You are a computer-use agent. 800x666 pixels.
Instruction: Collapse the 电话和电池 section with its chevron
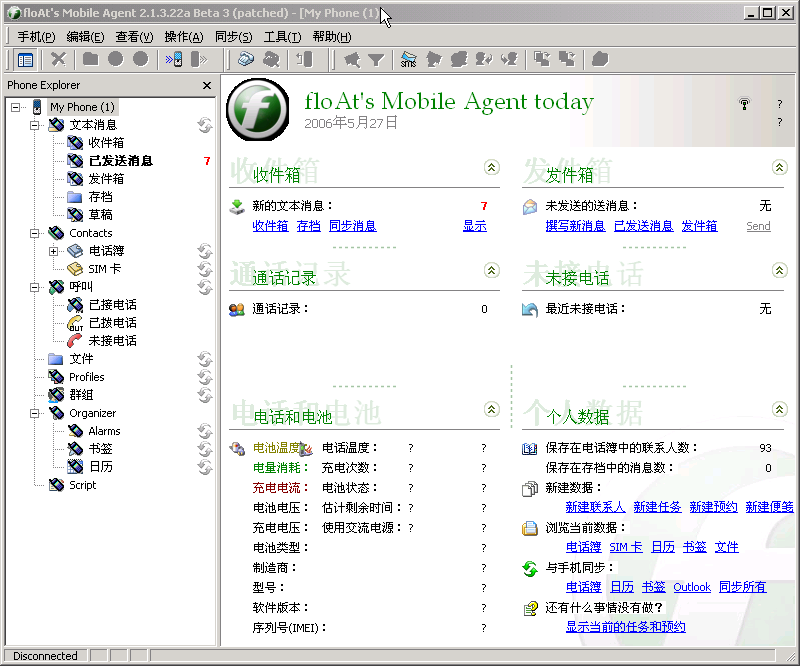pos(491,409)
